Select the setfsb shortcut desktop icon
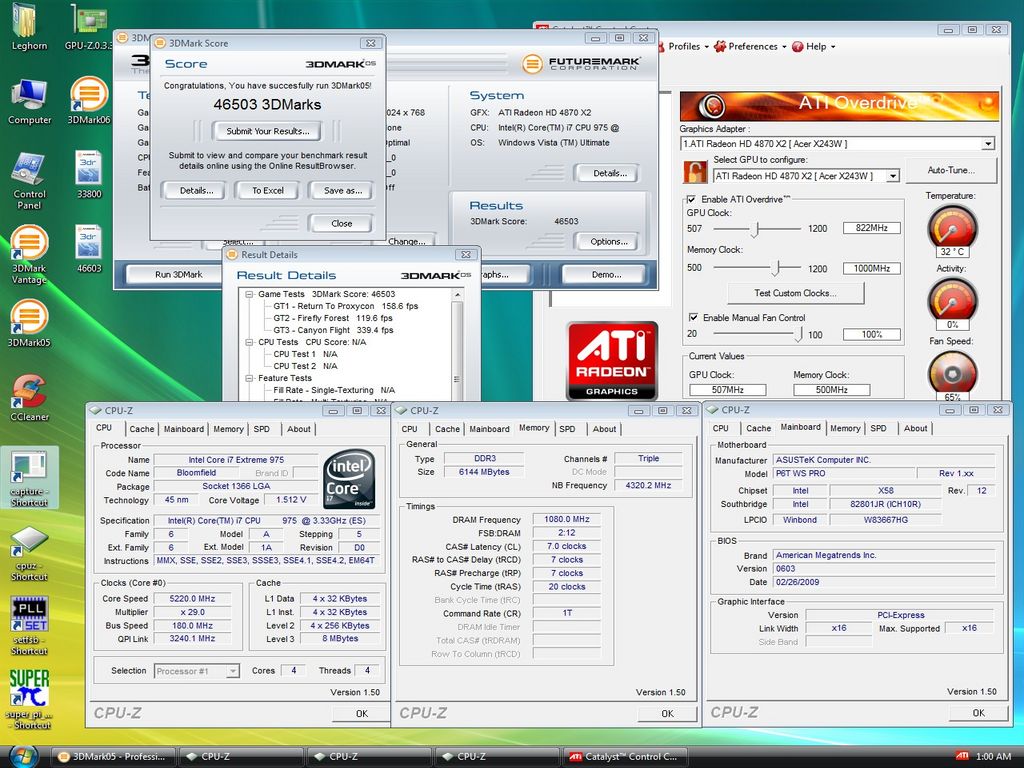 (x=29, y=627)
